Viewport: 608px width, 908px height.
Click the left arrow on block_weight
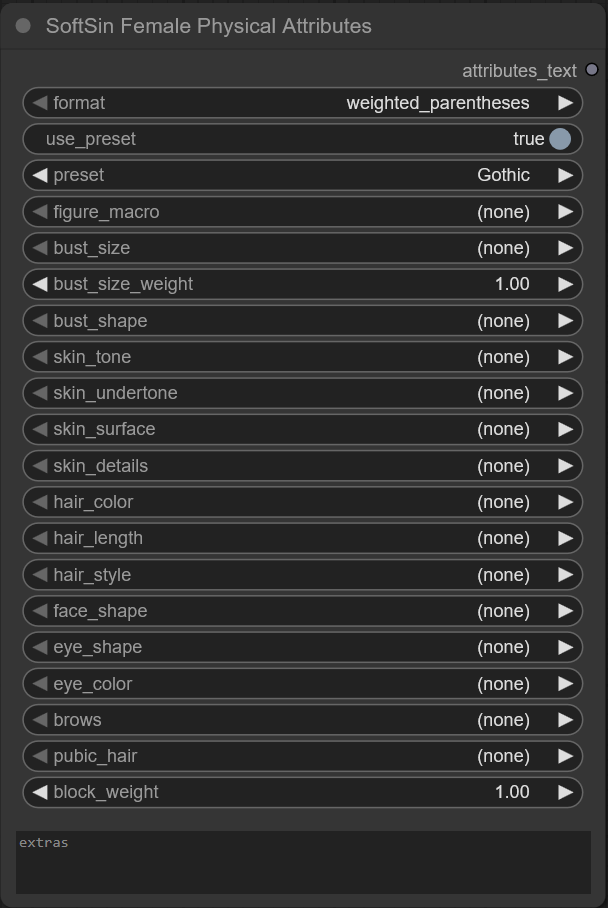[40, 792]
